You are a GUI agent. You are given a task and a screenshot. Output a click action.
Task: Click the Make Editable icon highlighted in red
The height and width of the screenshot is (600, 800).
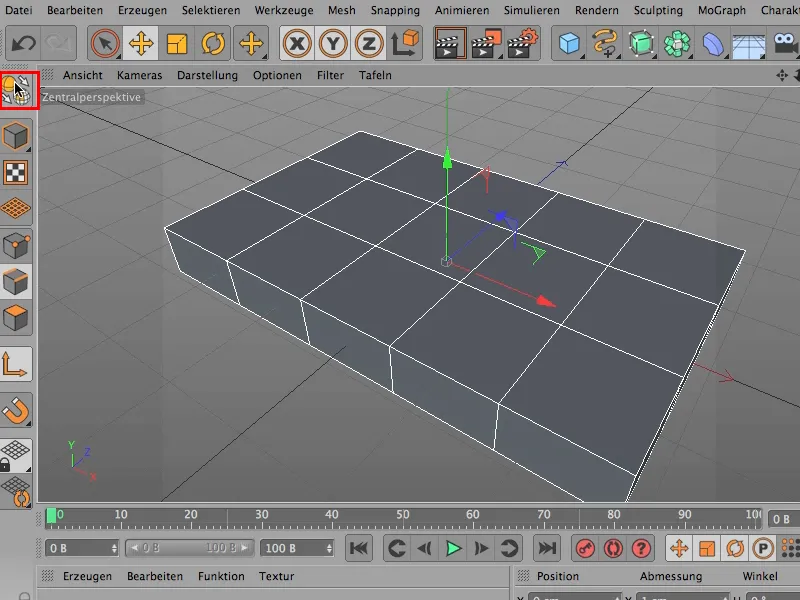(x=19, y=90)
